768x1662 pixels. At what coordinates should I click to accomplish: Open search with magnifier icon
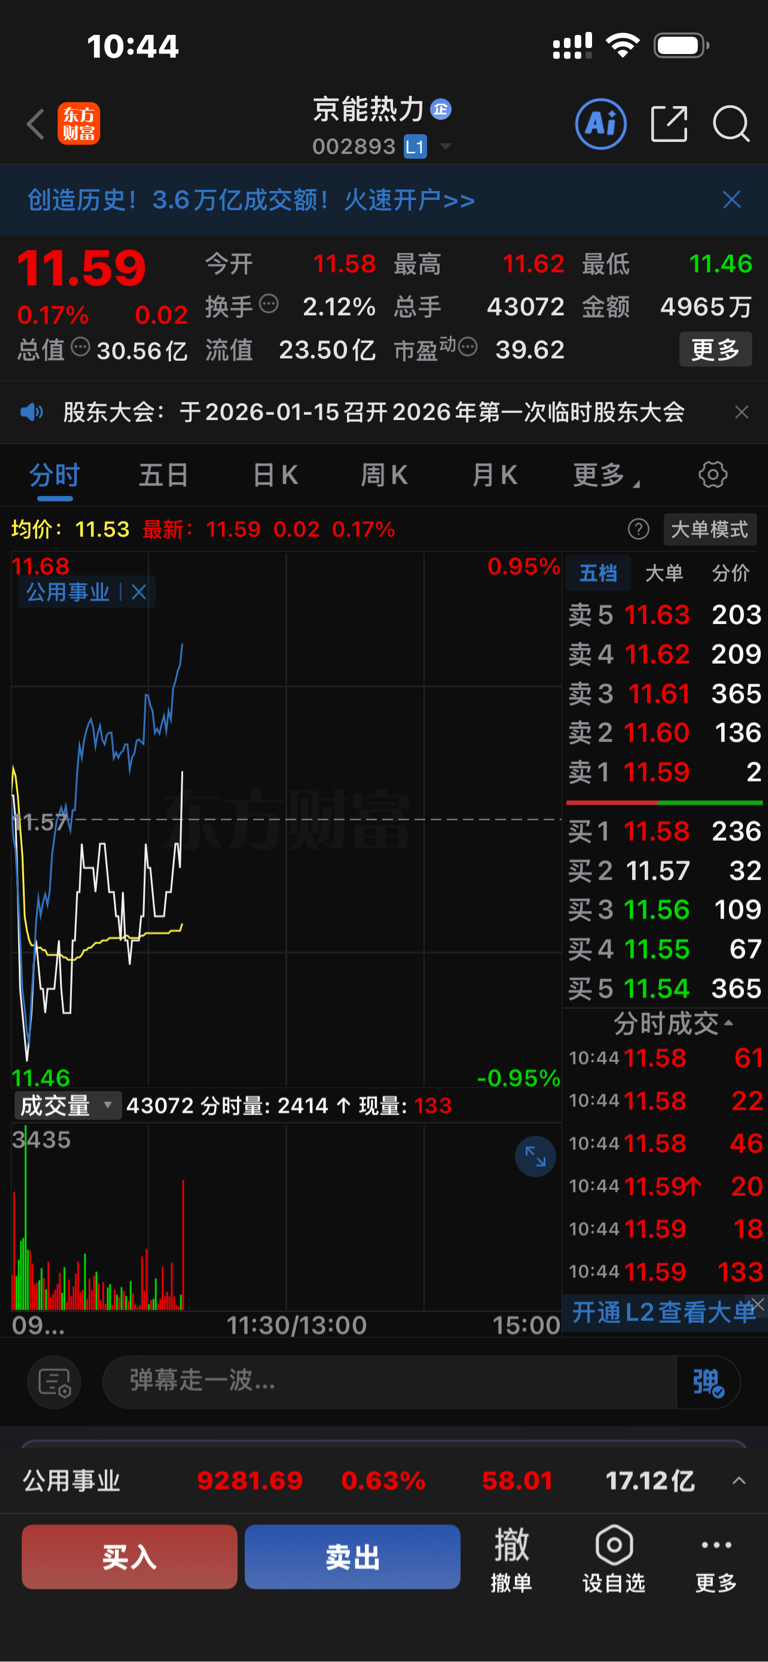(731, 124)
